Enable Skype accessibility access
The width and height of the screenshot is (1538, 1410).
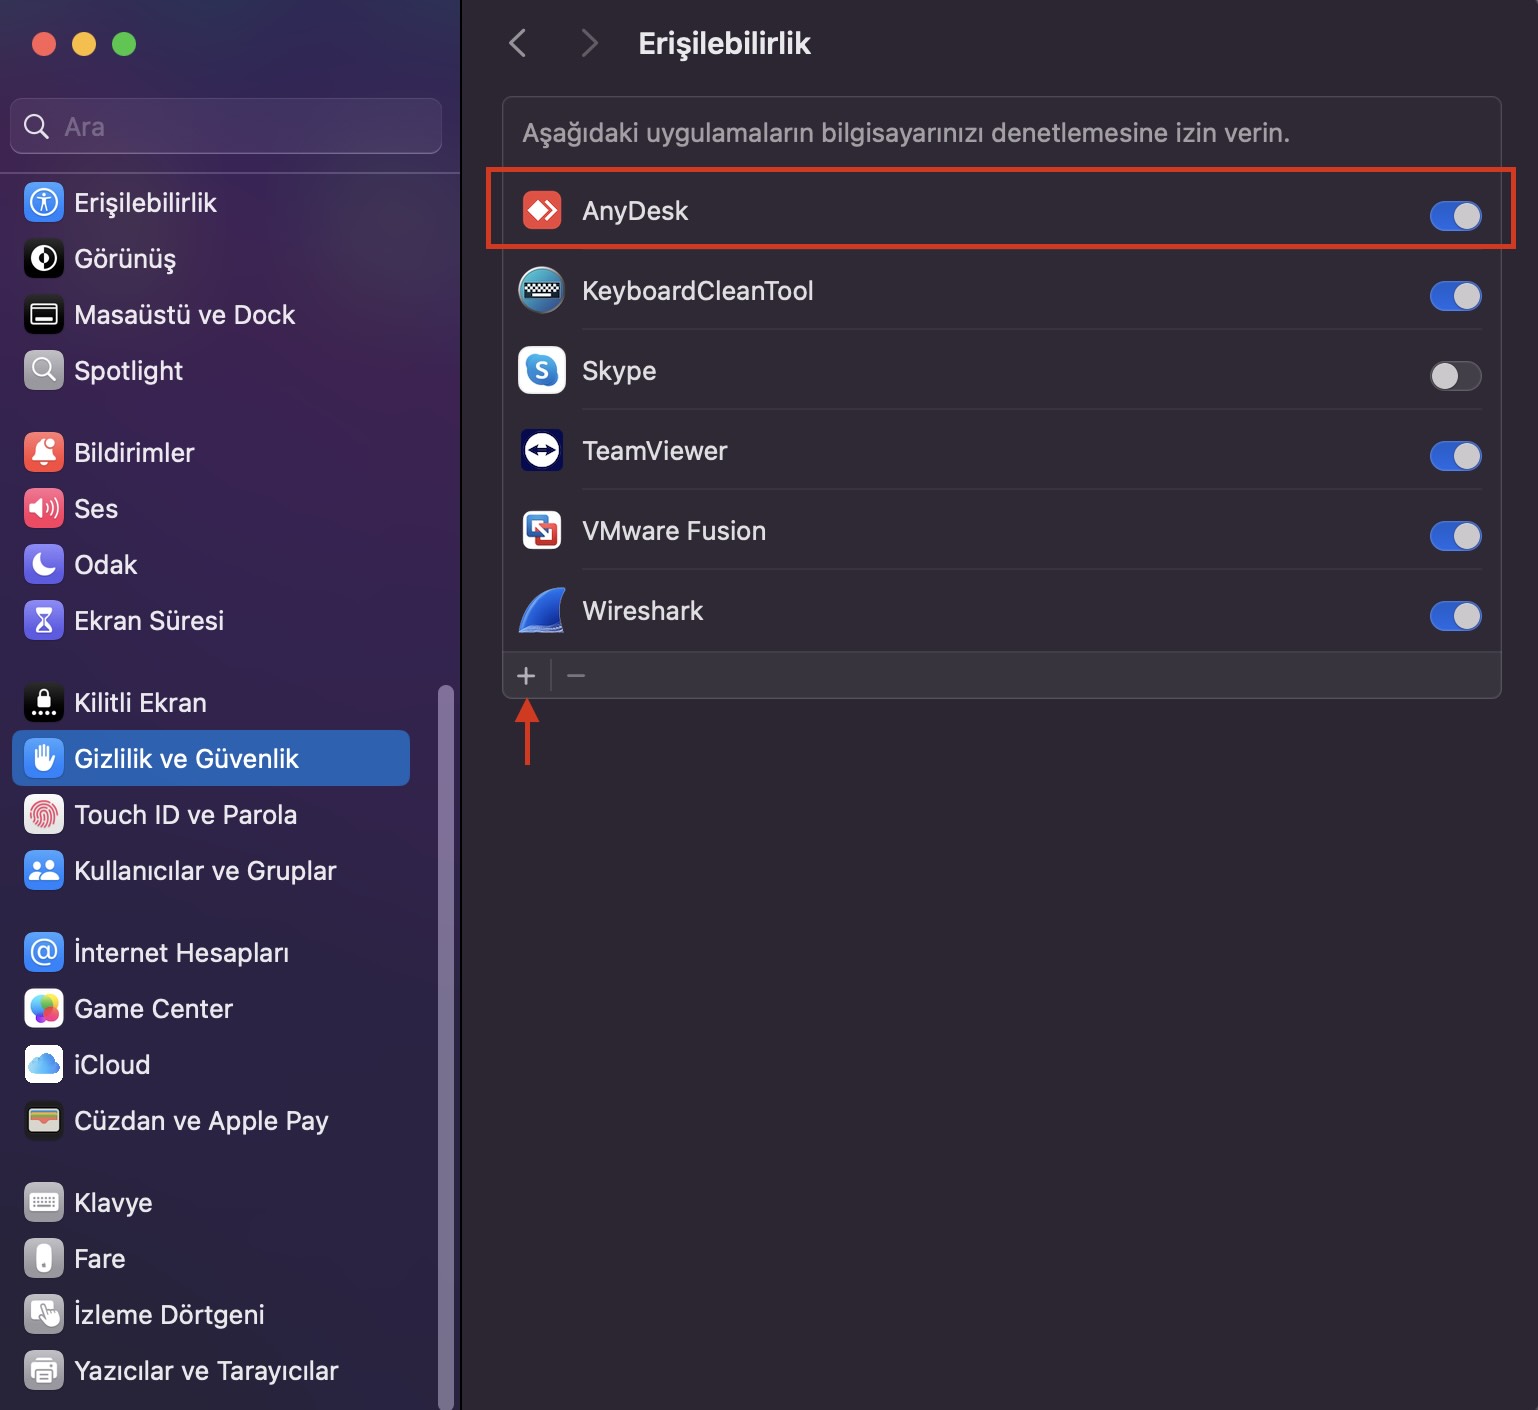click(x=1455, y=376)
